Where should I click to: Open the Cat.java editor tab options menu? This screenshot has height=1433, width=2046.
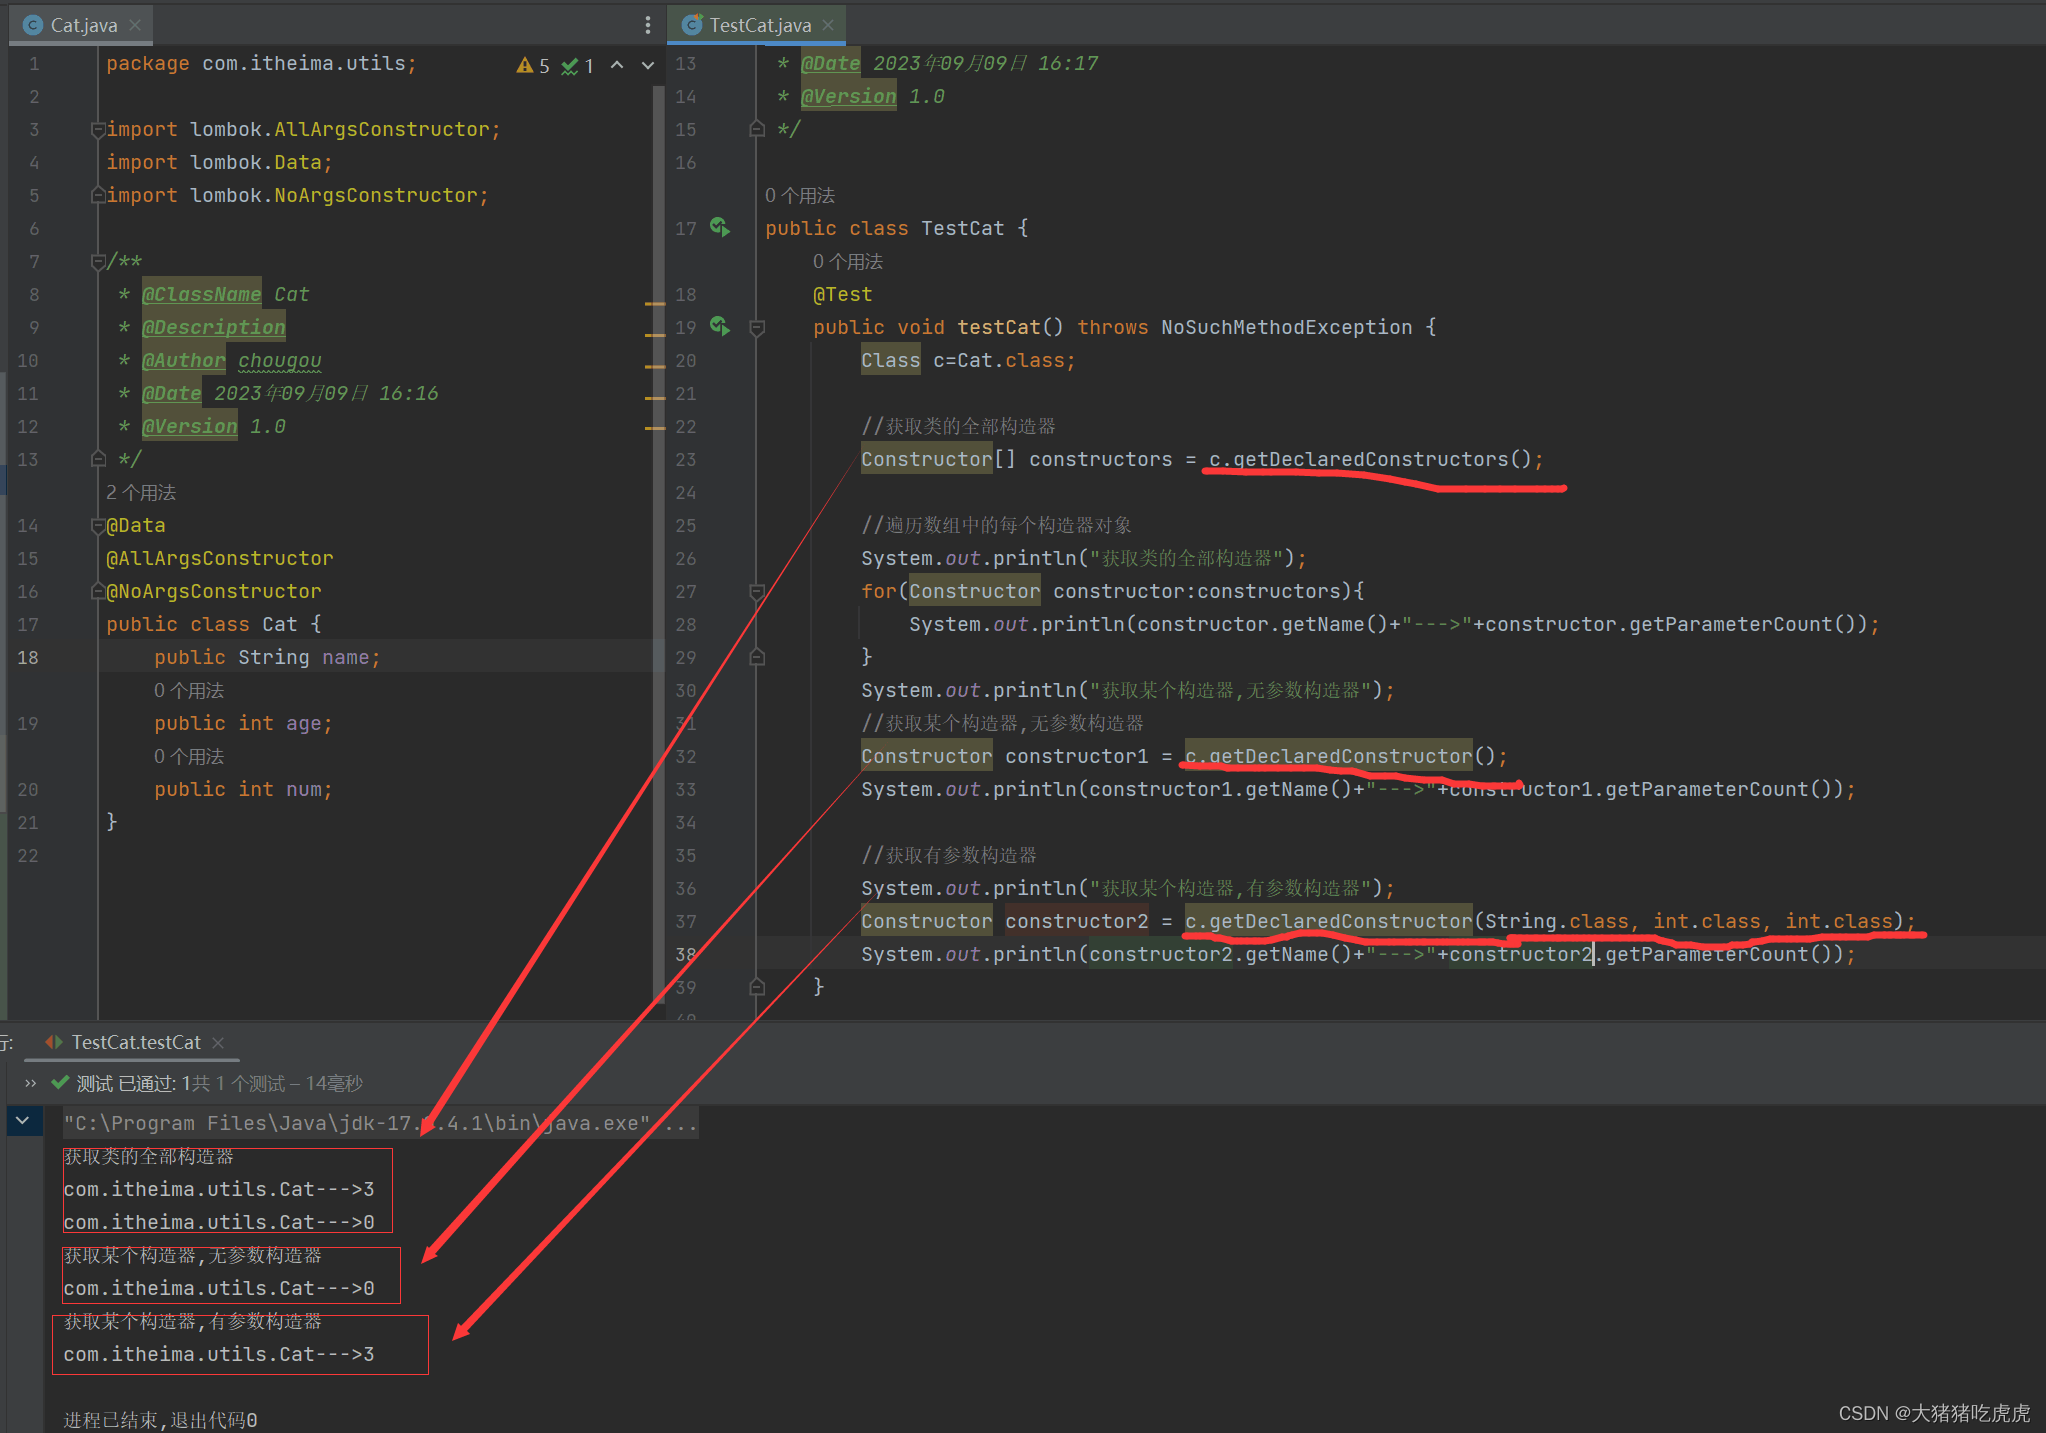click(x=648, y=25)
